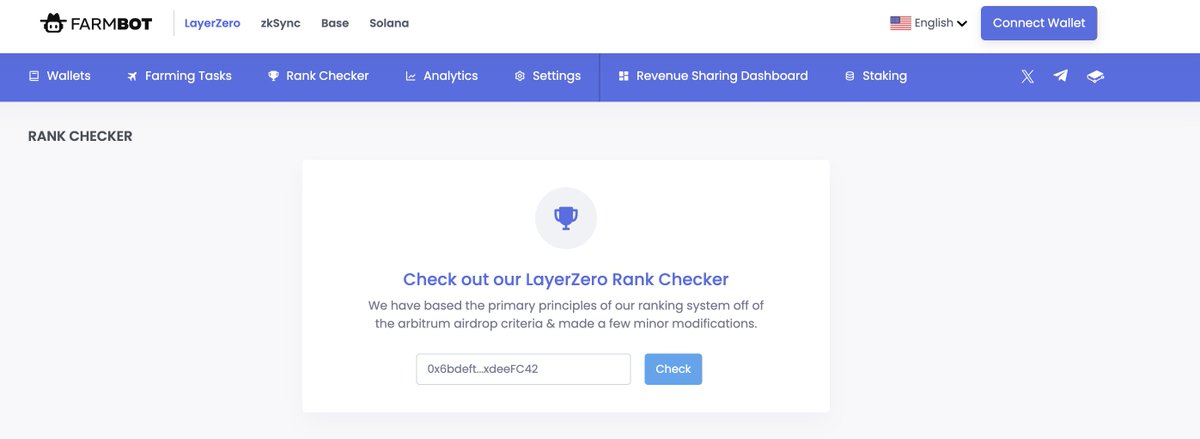
Task: Open the X (Twitter) social icon
Action: pos(1027,76)
